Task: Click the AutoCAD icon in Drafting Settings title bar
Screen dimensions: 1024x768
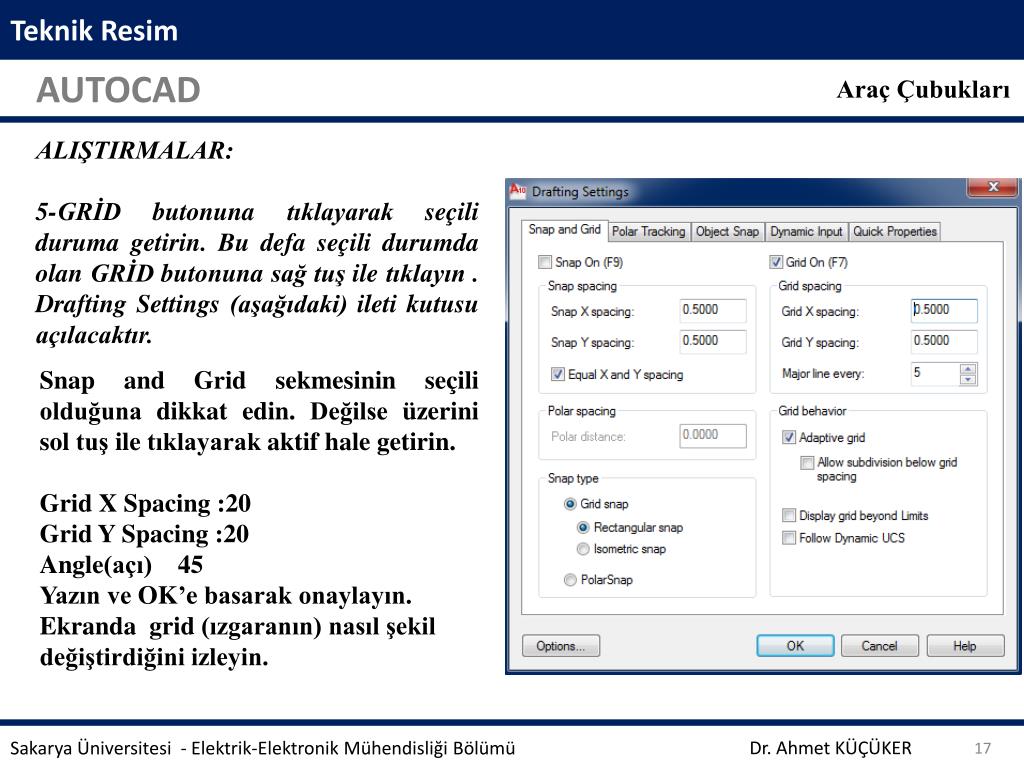Action: [x=518, y=190]
